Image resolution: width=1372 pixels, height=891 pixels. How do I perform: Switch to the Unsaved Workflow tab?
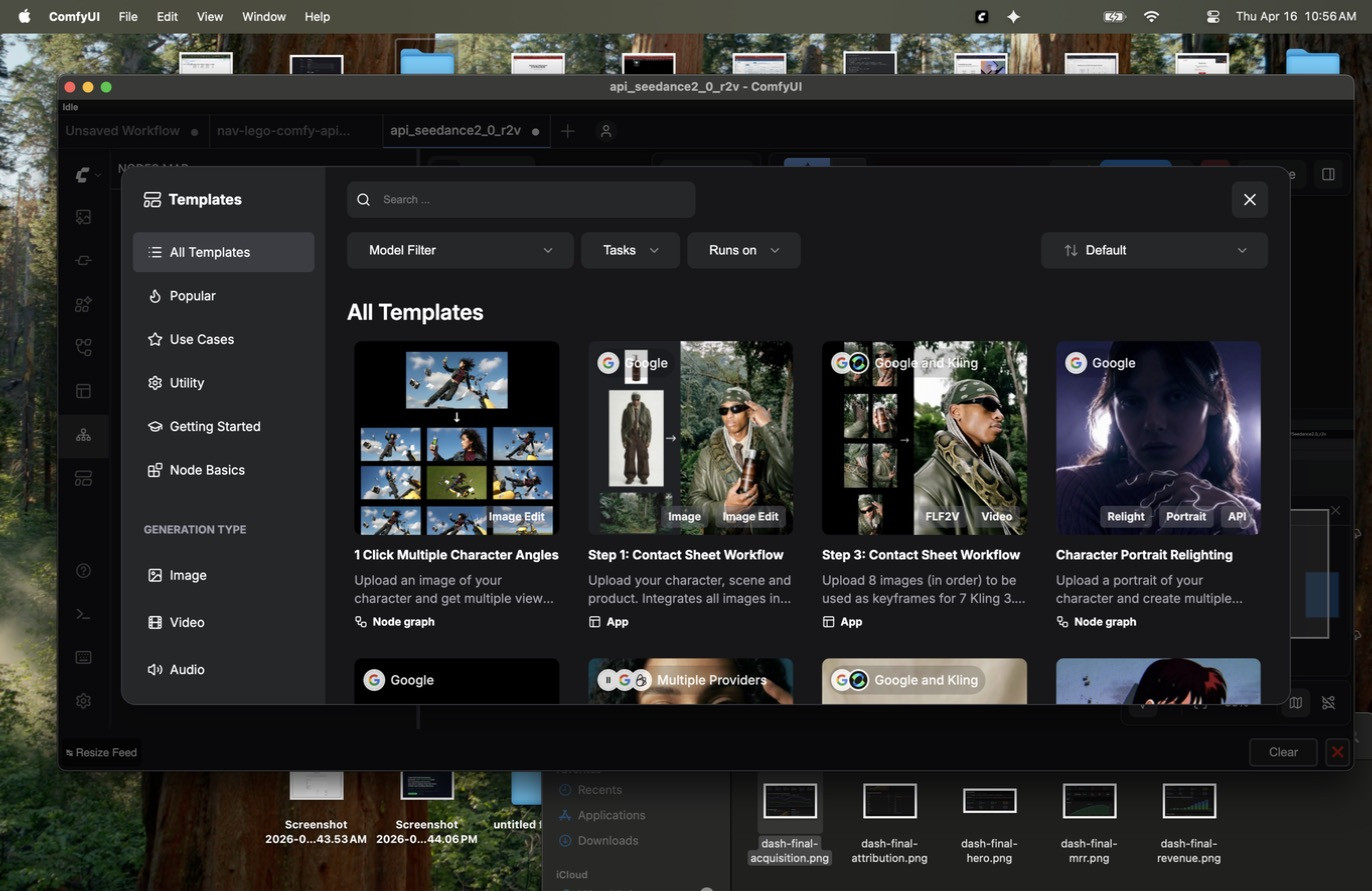click(x=123, y=131)
